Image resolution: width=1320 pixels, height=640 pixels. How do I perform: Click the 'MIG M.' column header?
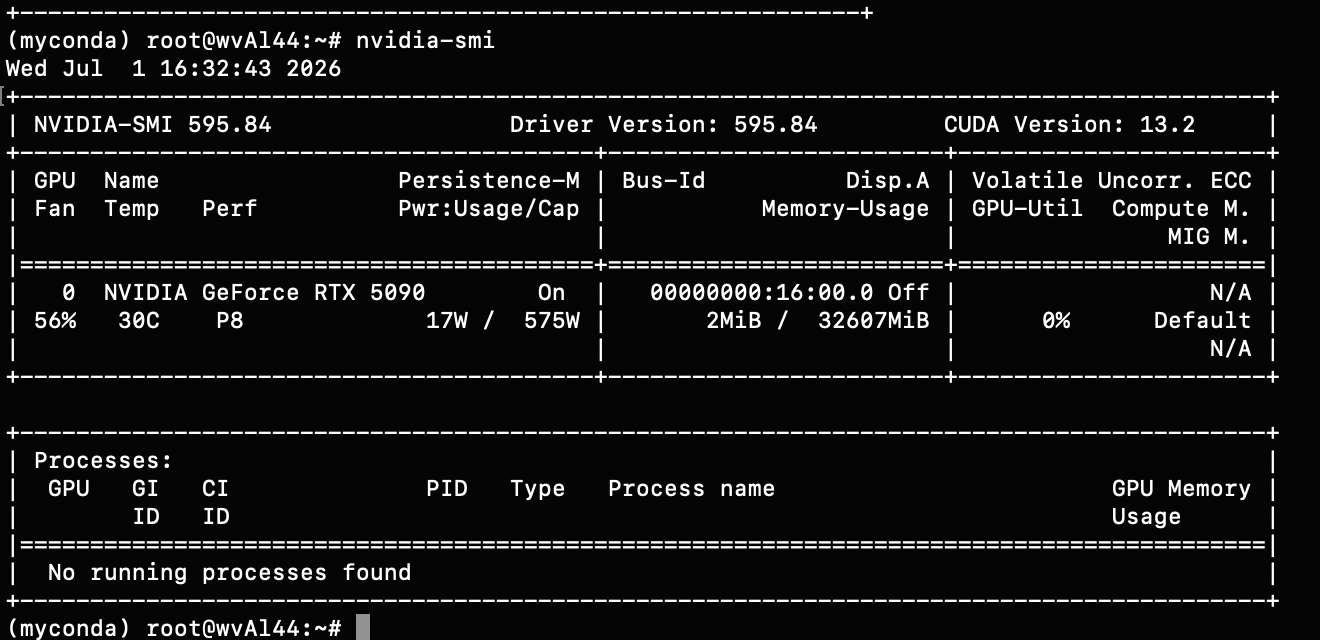coord(1210,237)
